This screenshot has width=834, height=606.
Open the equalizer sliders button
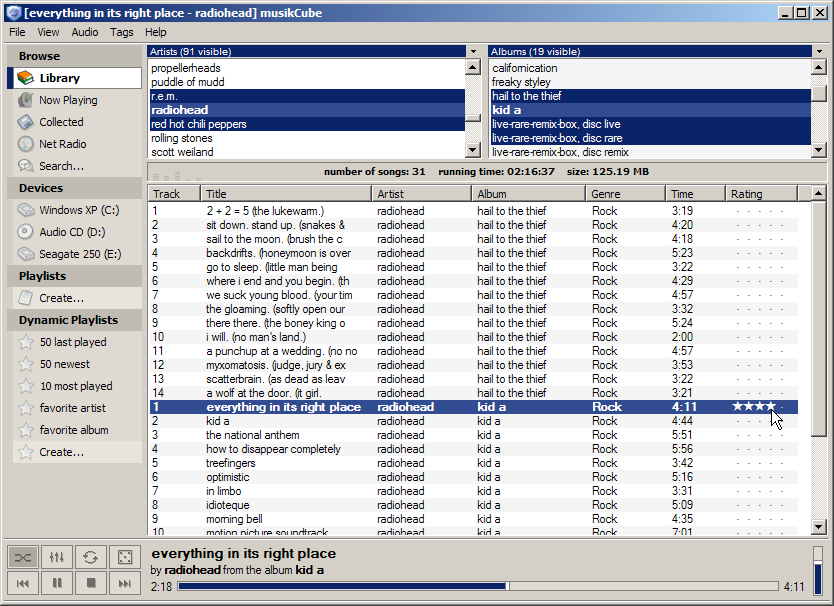pyautogui.click(x=57, y=557)
